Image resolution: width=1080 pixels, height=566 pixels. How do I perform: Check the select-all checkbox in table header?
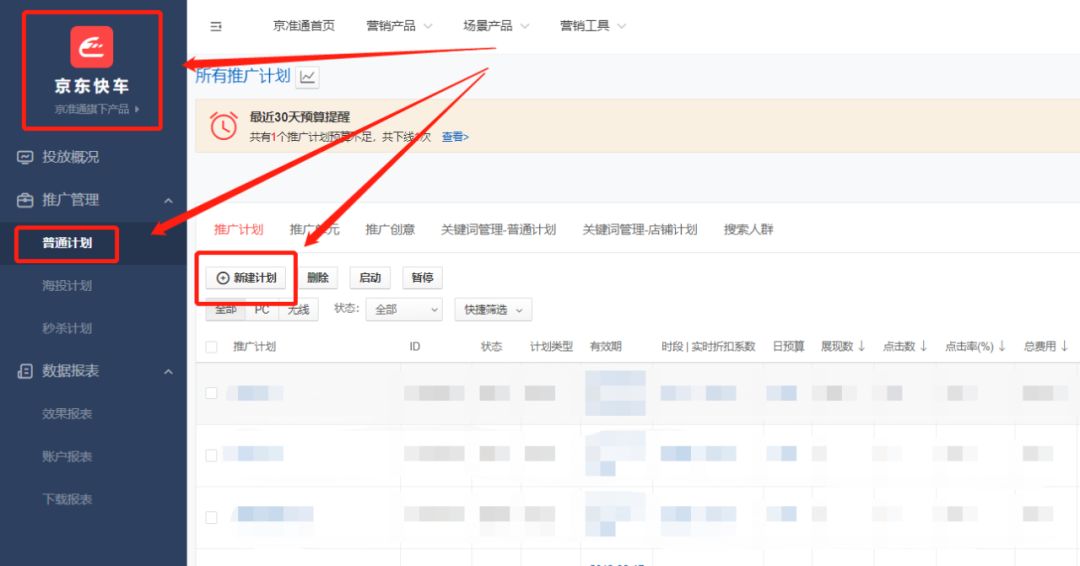pyautogui.click(x=211, y=347)
